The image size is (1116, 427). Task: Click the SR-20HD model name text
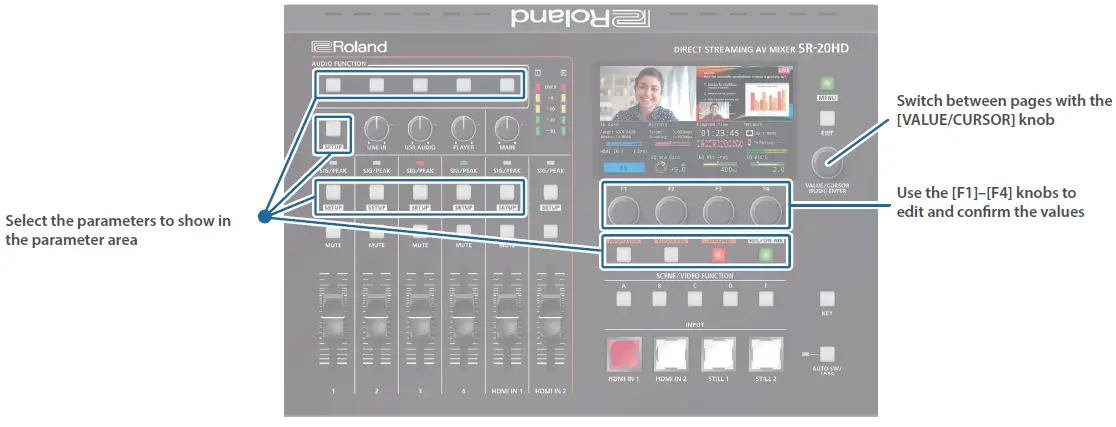(823, 49)
